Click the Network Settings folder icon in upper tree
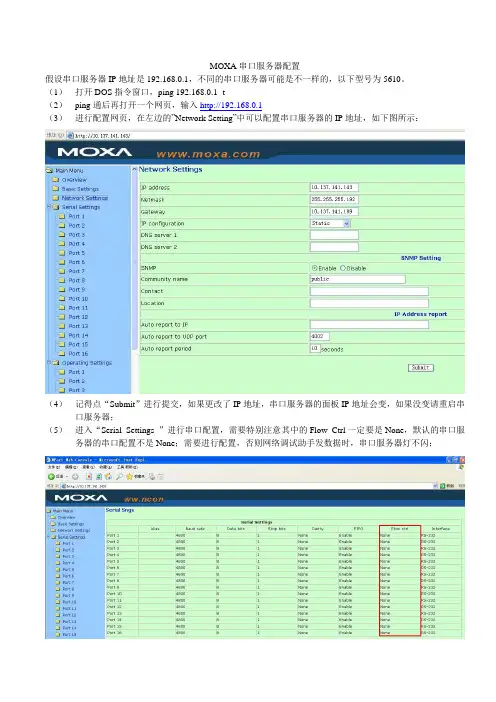 pyautogui.click(x=56, y=198)
